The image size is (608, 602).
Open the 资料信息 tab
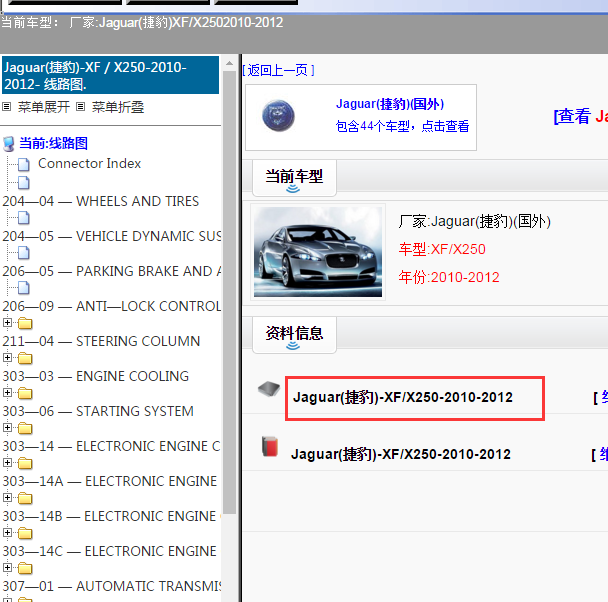click(294, 335)
